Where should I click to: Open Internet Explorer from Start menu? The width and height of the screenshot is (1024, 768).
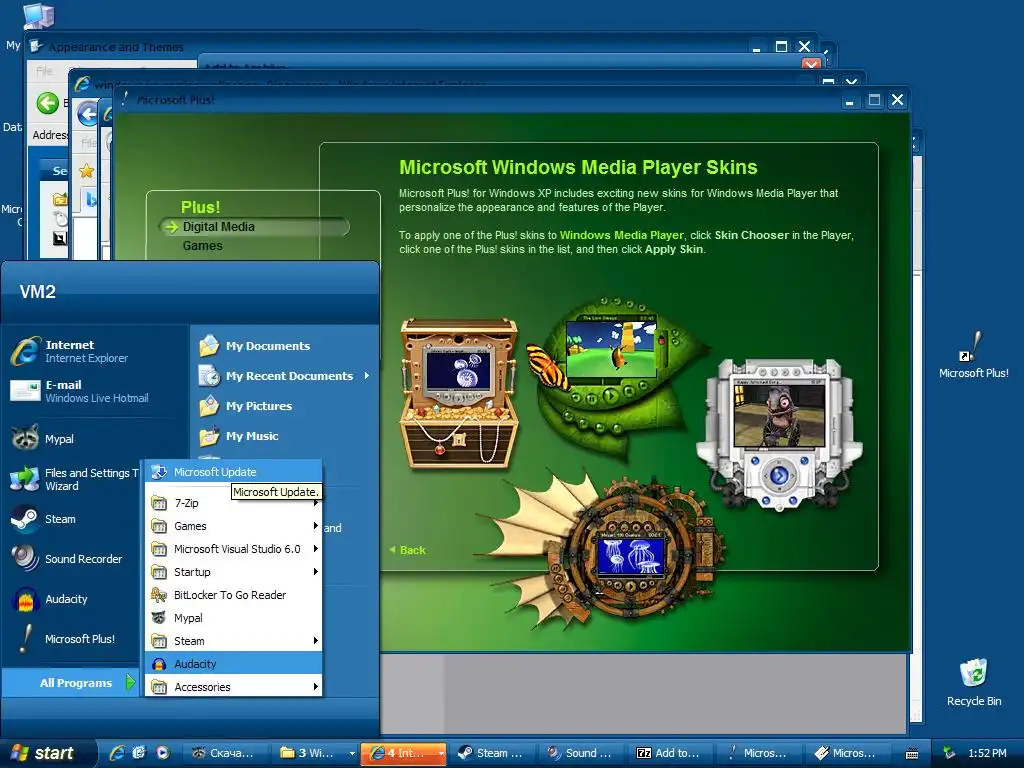click(71, 351)
